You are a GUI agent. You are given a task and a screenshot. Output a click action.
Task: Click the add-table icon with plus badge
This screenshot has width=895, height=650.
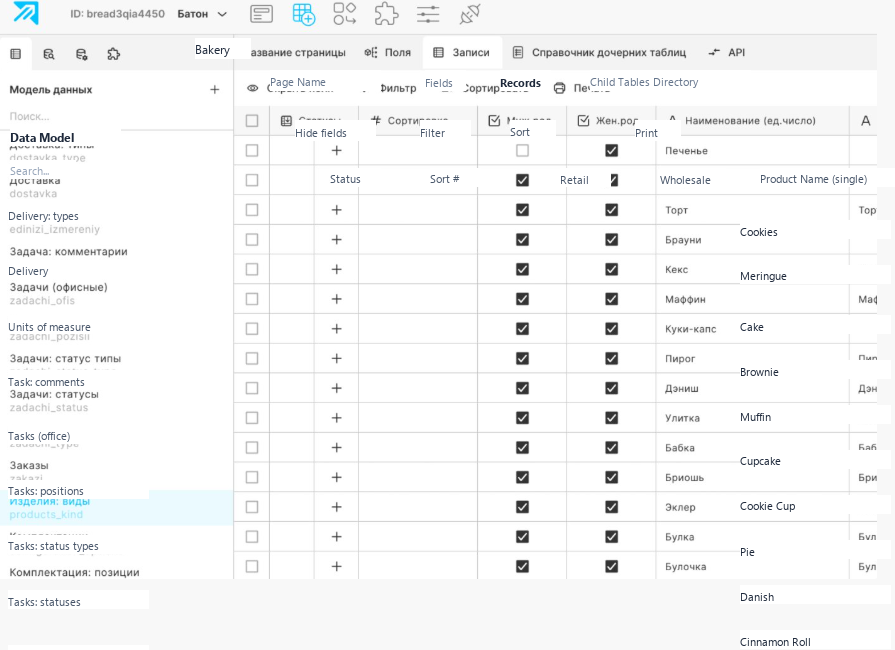[x=303, y=14]
